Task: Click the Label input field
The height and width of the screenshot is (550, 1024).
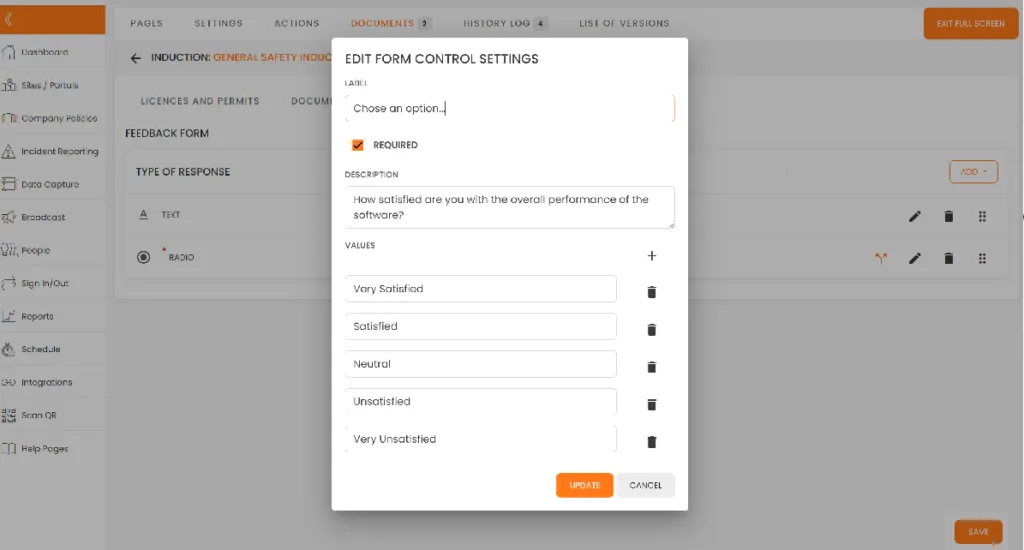Action: [509, 108]
